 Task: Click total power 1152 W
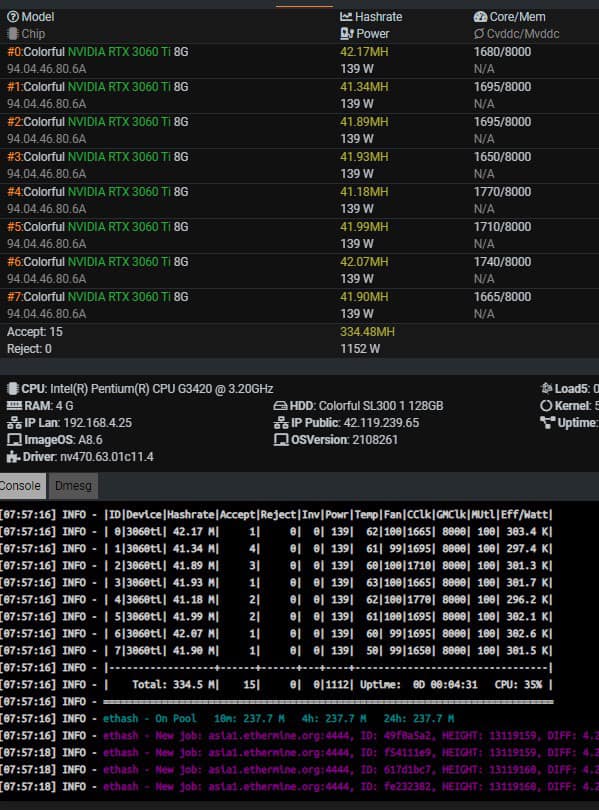pyautogui.click(x=360, y=349)
